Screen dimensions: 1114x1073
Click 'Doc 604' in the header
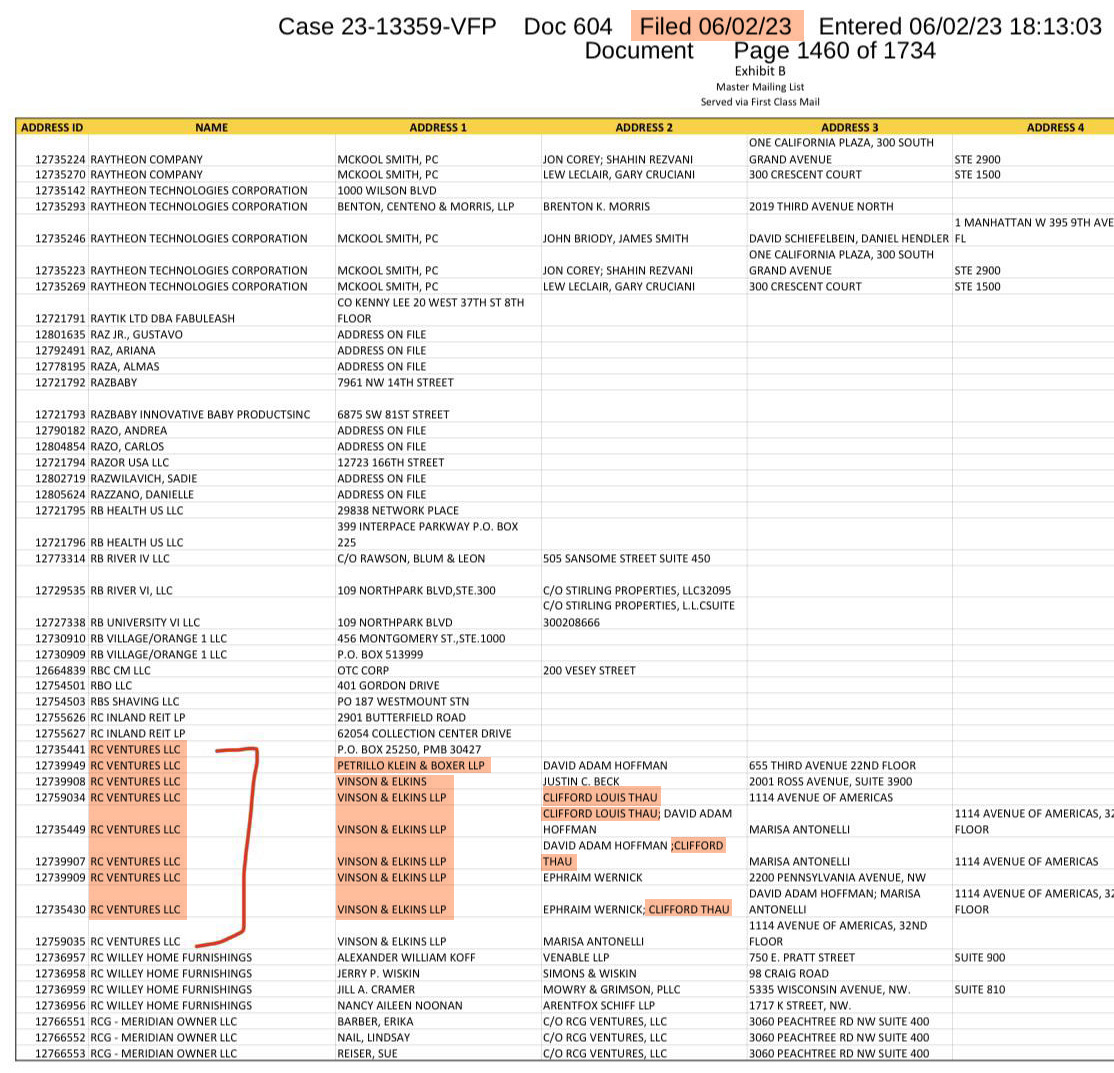(x=568, y=26)
